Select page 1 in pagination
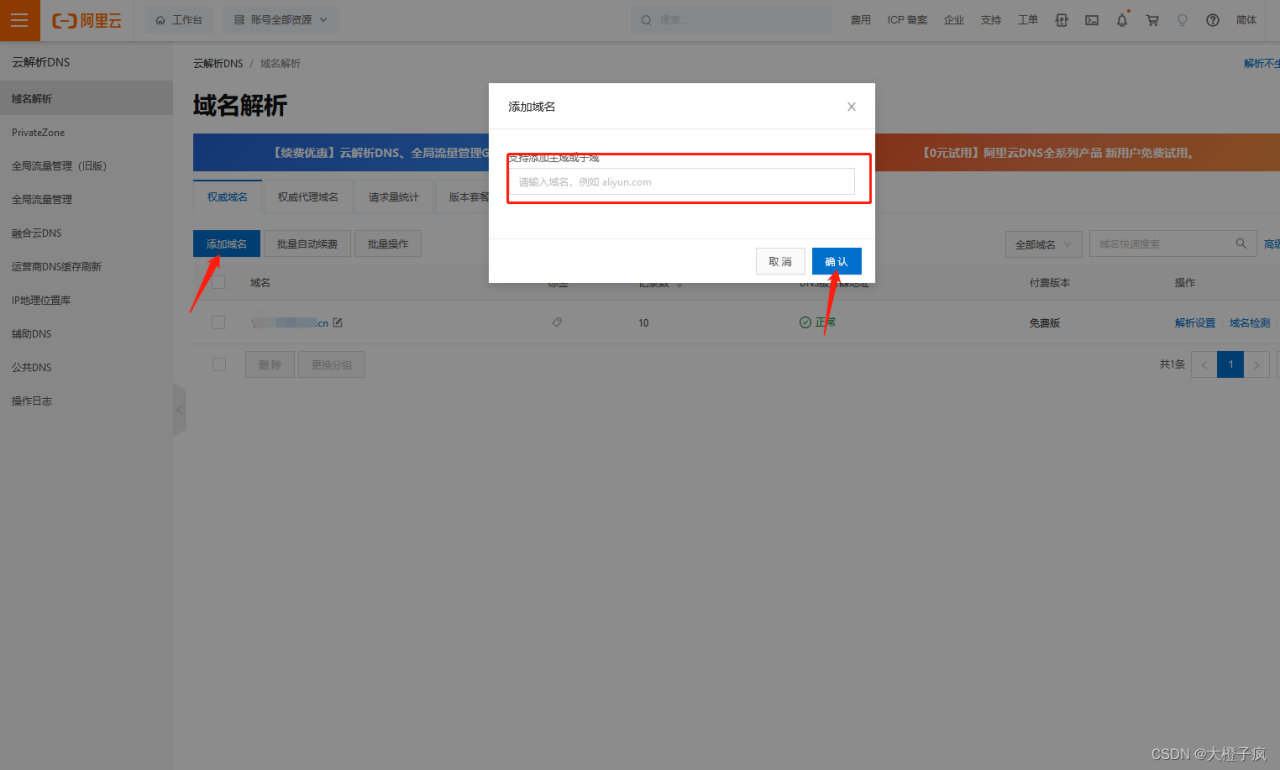1280x770 pixels. tap(1230, 365)
